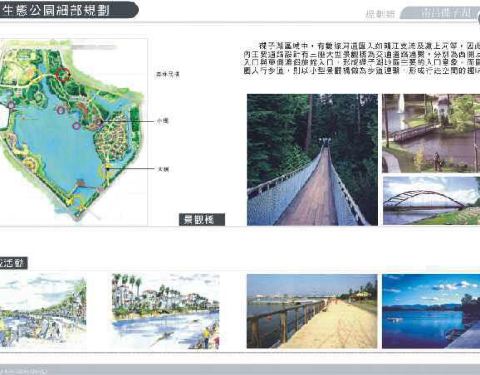Click the 大橋 callout label beside the map
The width and height of the screenshot is (480, 375).
click(163, 169)
